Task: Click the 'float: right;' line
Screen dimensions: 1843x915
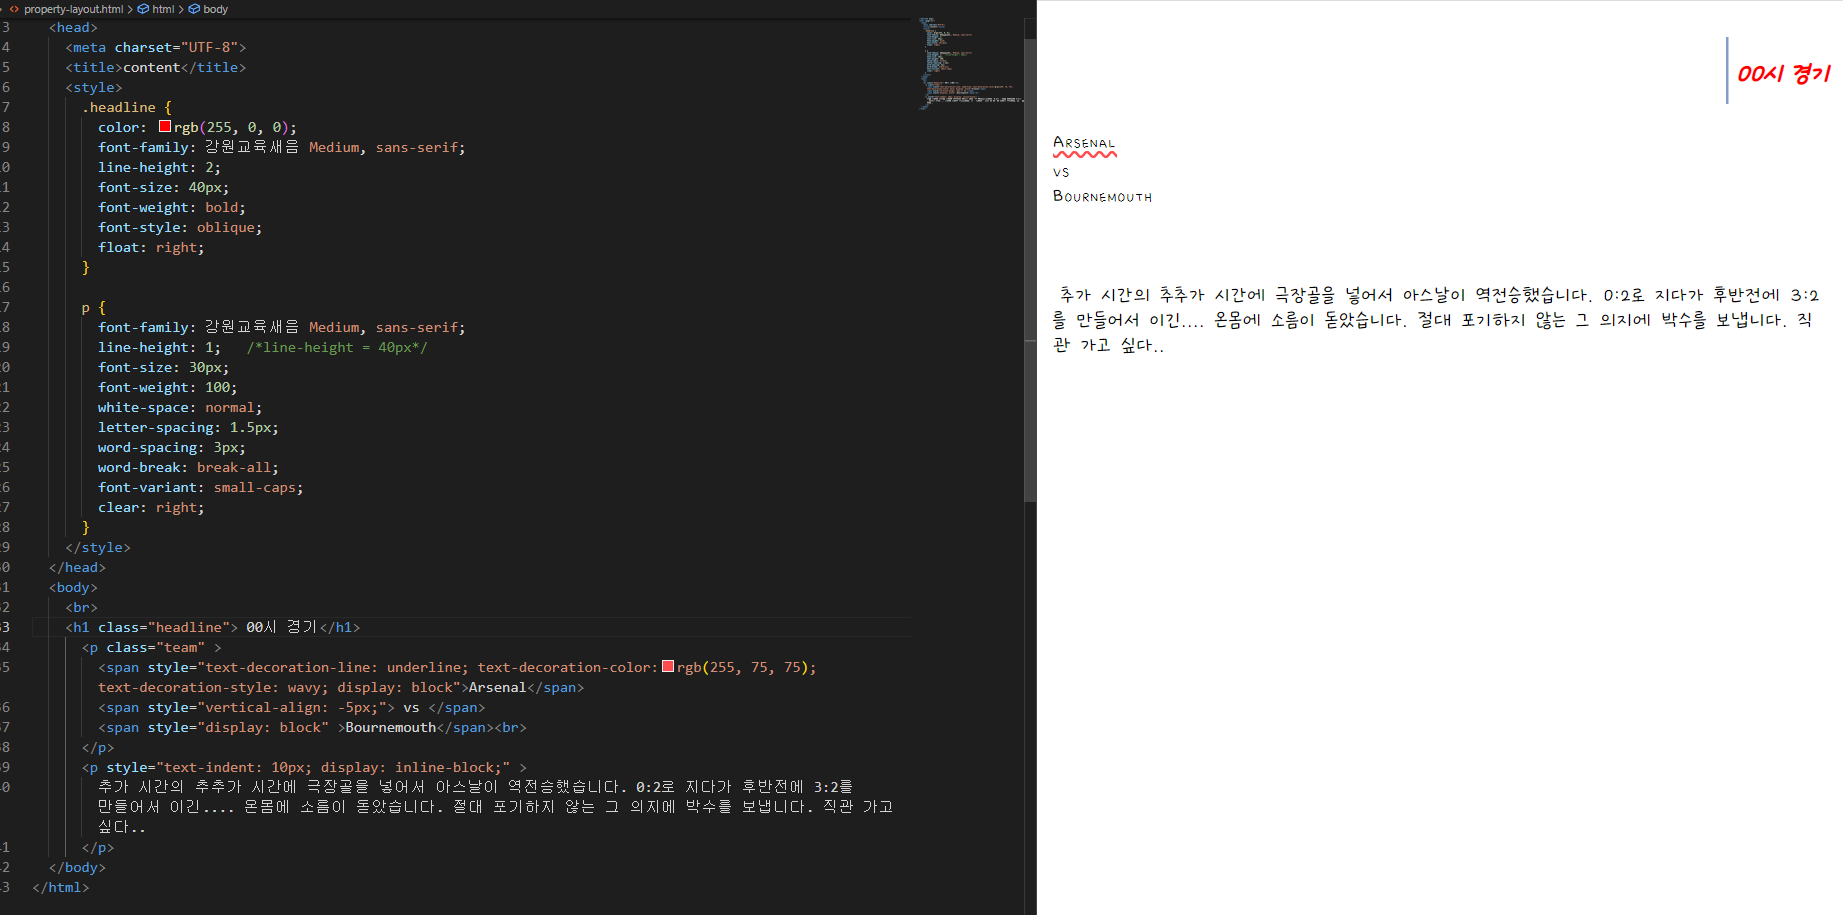Action: tap(151, 247)
